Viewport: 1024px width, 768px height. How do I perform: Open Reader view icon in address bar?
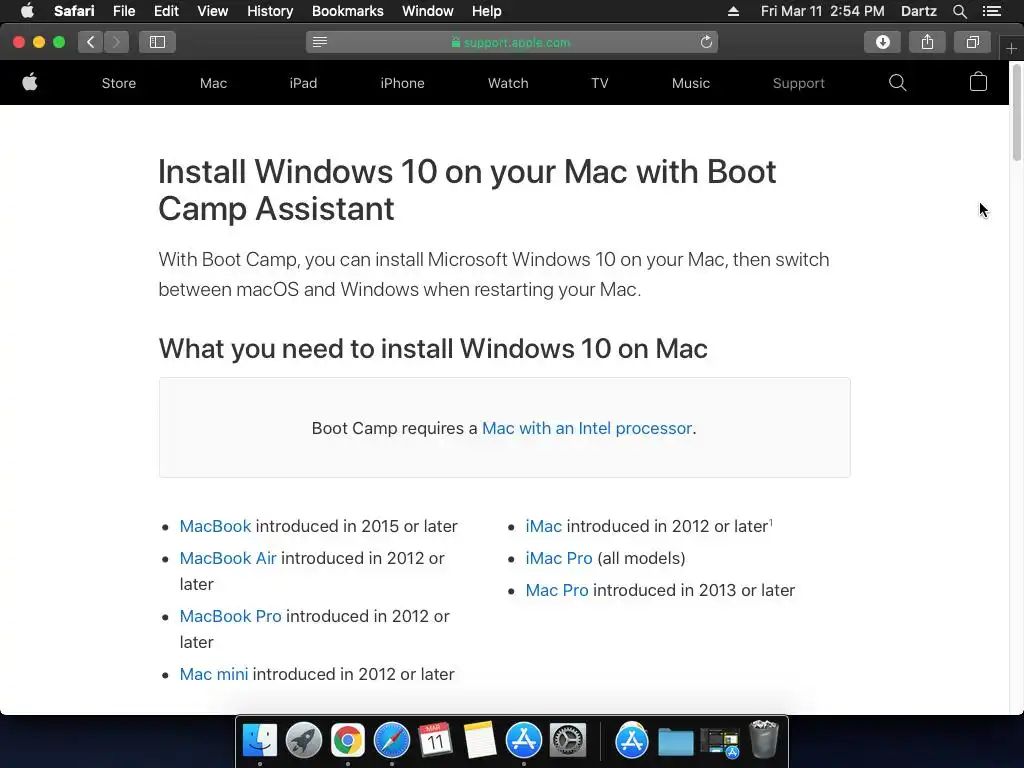point(319,42)
